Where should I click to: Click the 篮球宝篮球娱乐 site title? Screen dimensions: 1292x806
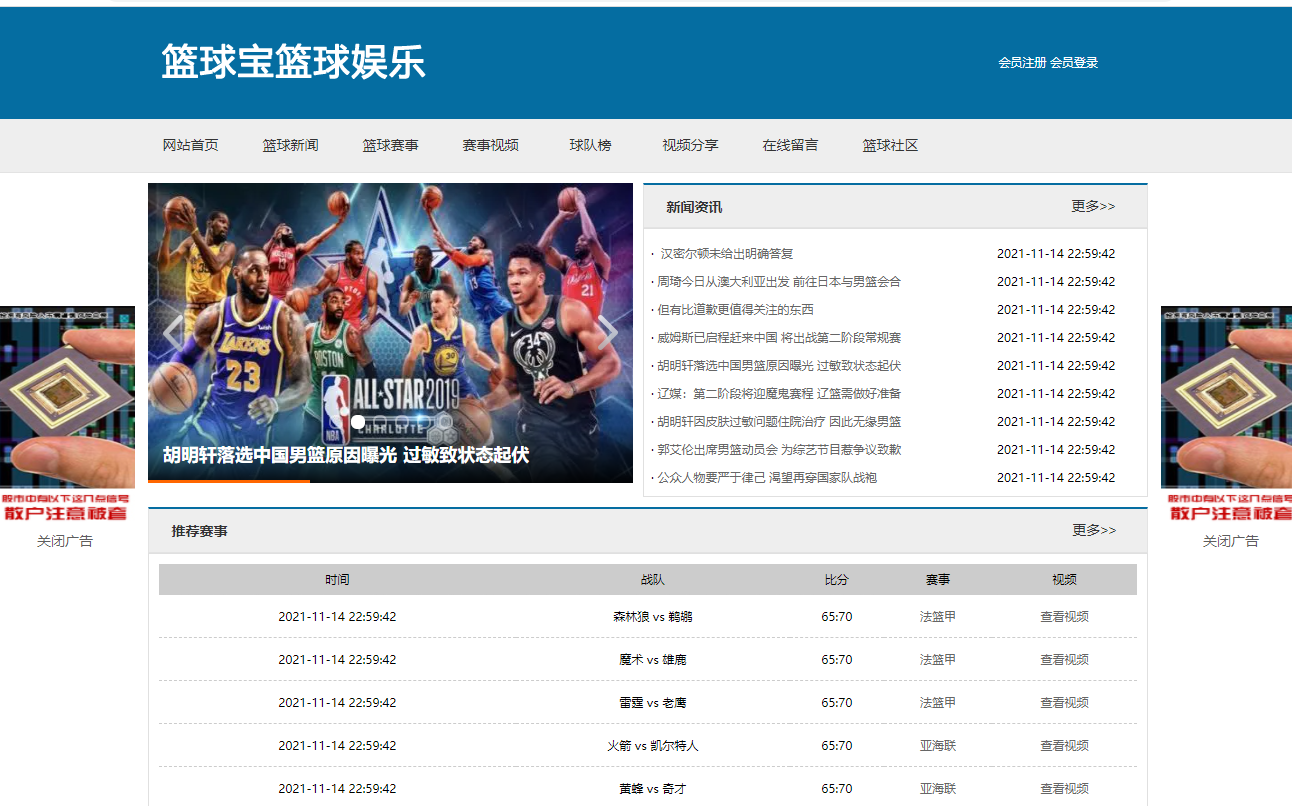294,62
